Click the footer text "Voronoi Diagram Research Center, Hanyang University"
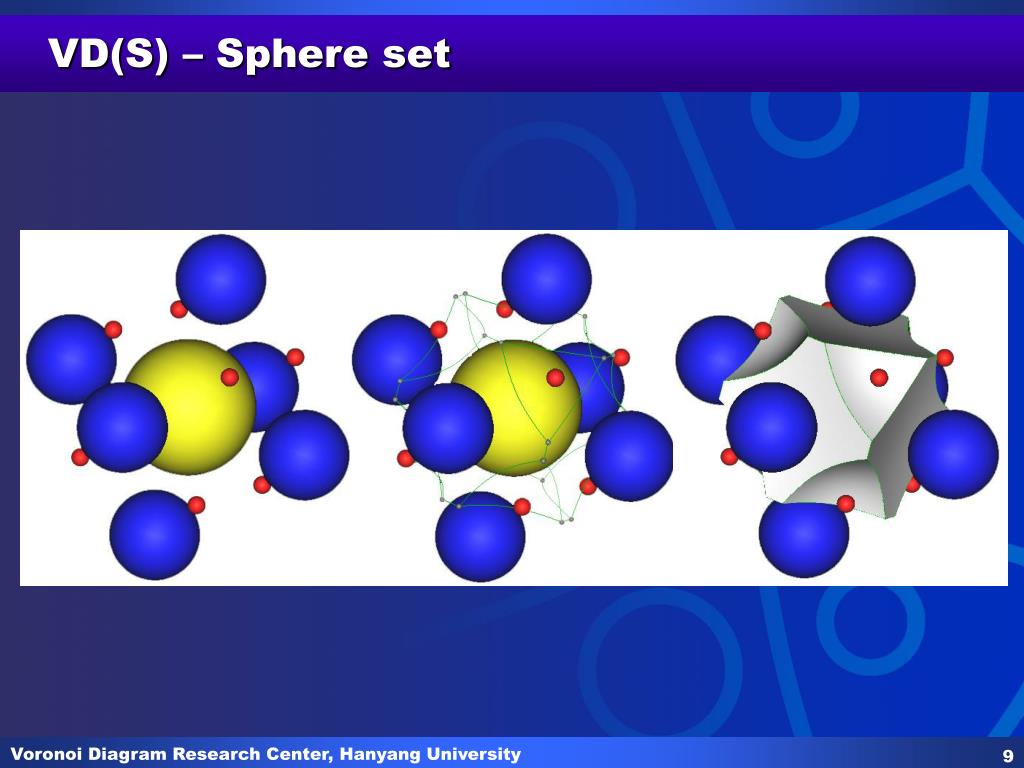This screenshot has width=1024, height=768. (x=266, y=754)
